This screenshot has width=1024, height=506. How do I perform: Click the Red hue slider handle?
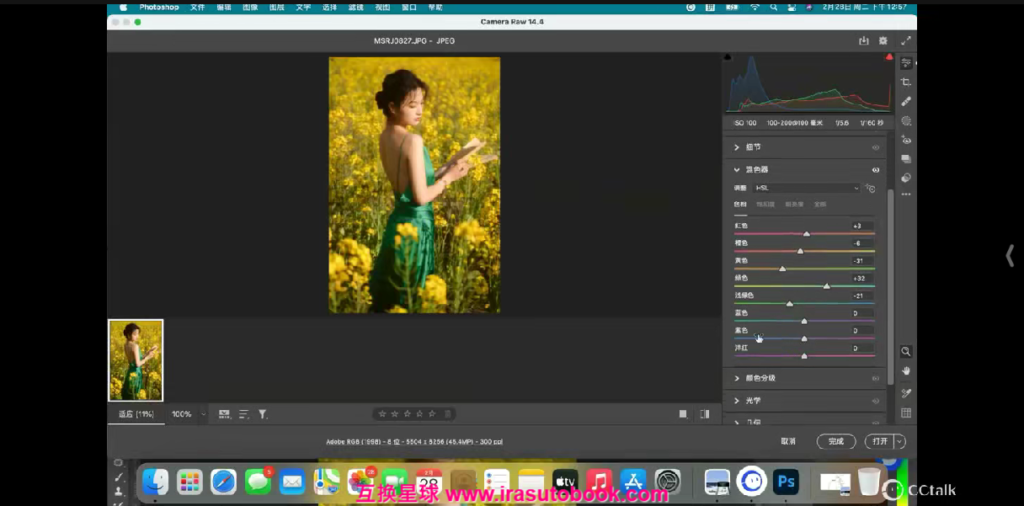click(x=807, y=234)
